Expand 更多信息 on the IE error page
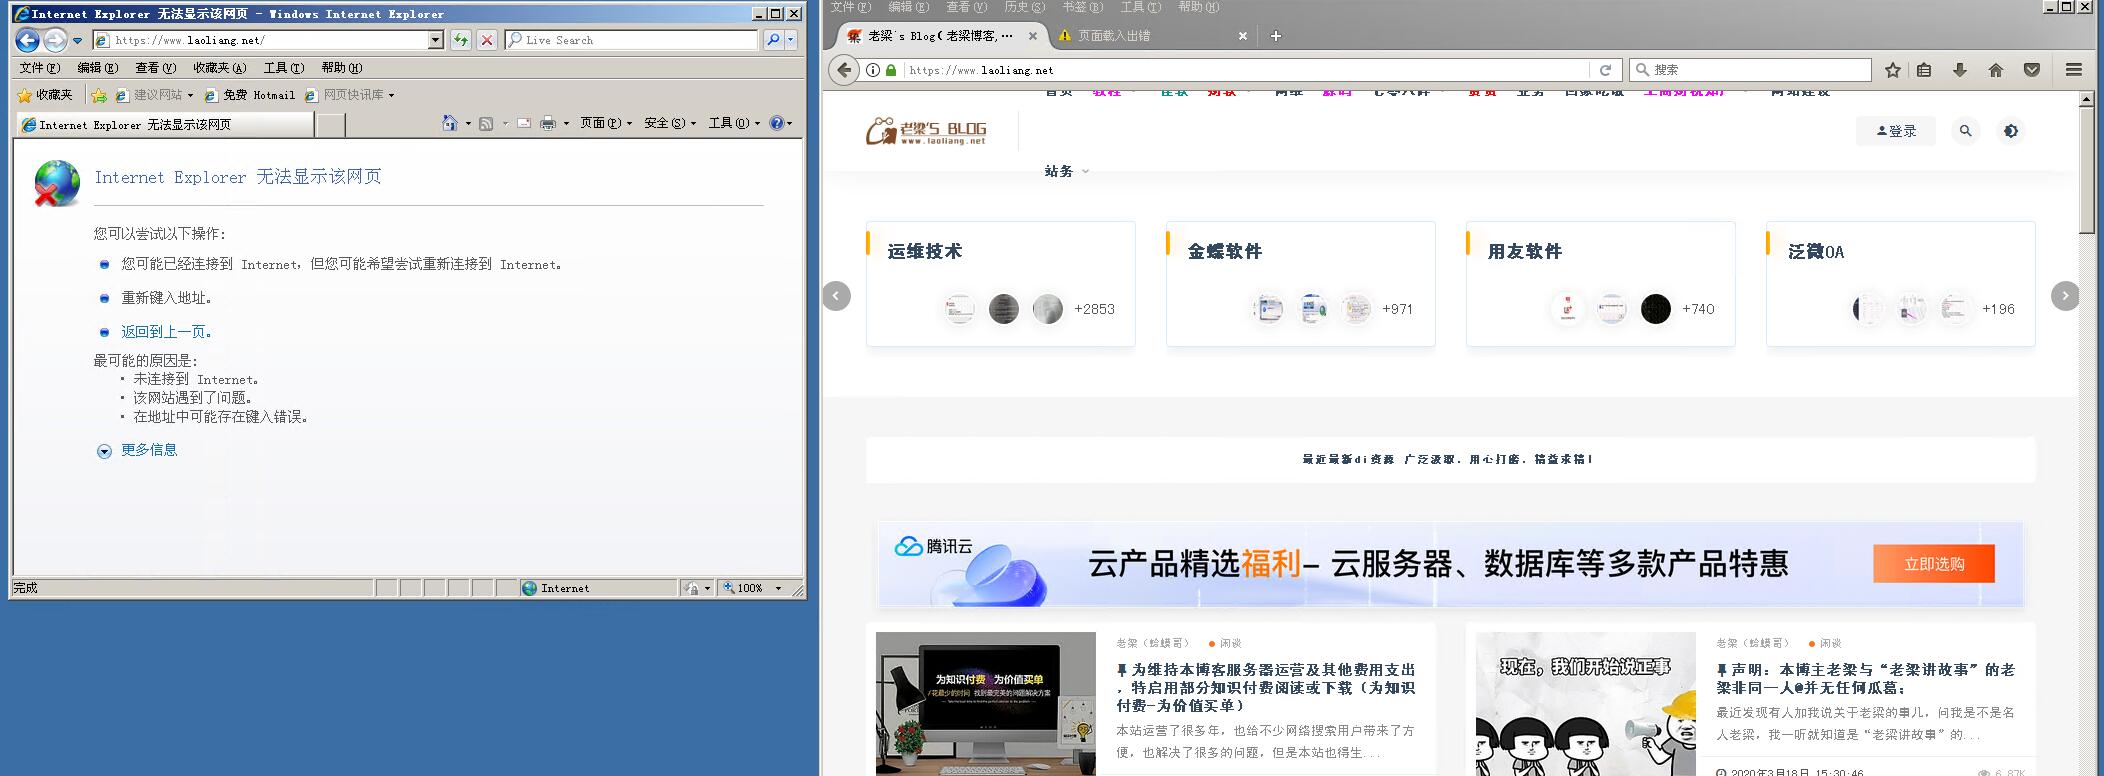This screenshot has height=776, width=2104. pos(148,450)
